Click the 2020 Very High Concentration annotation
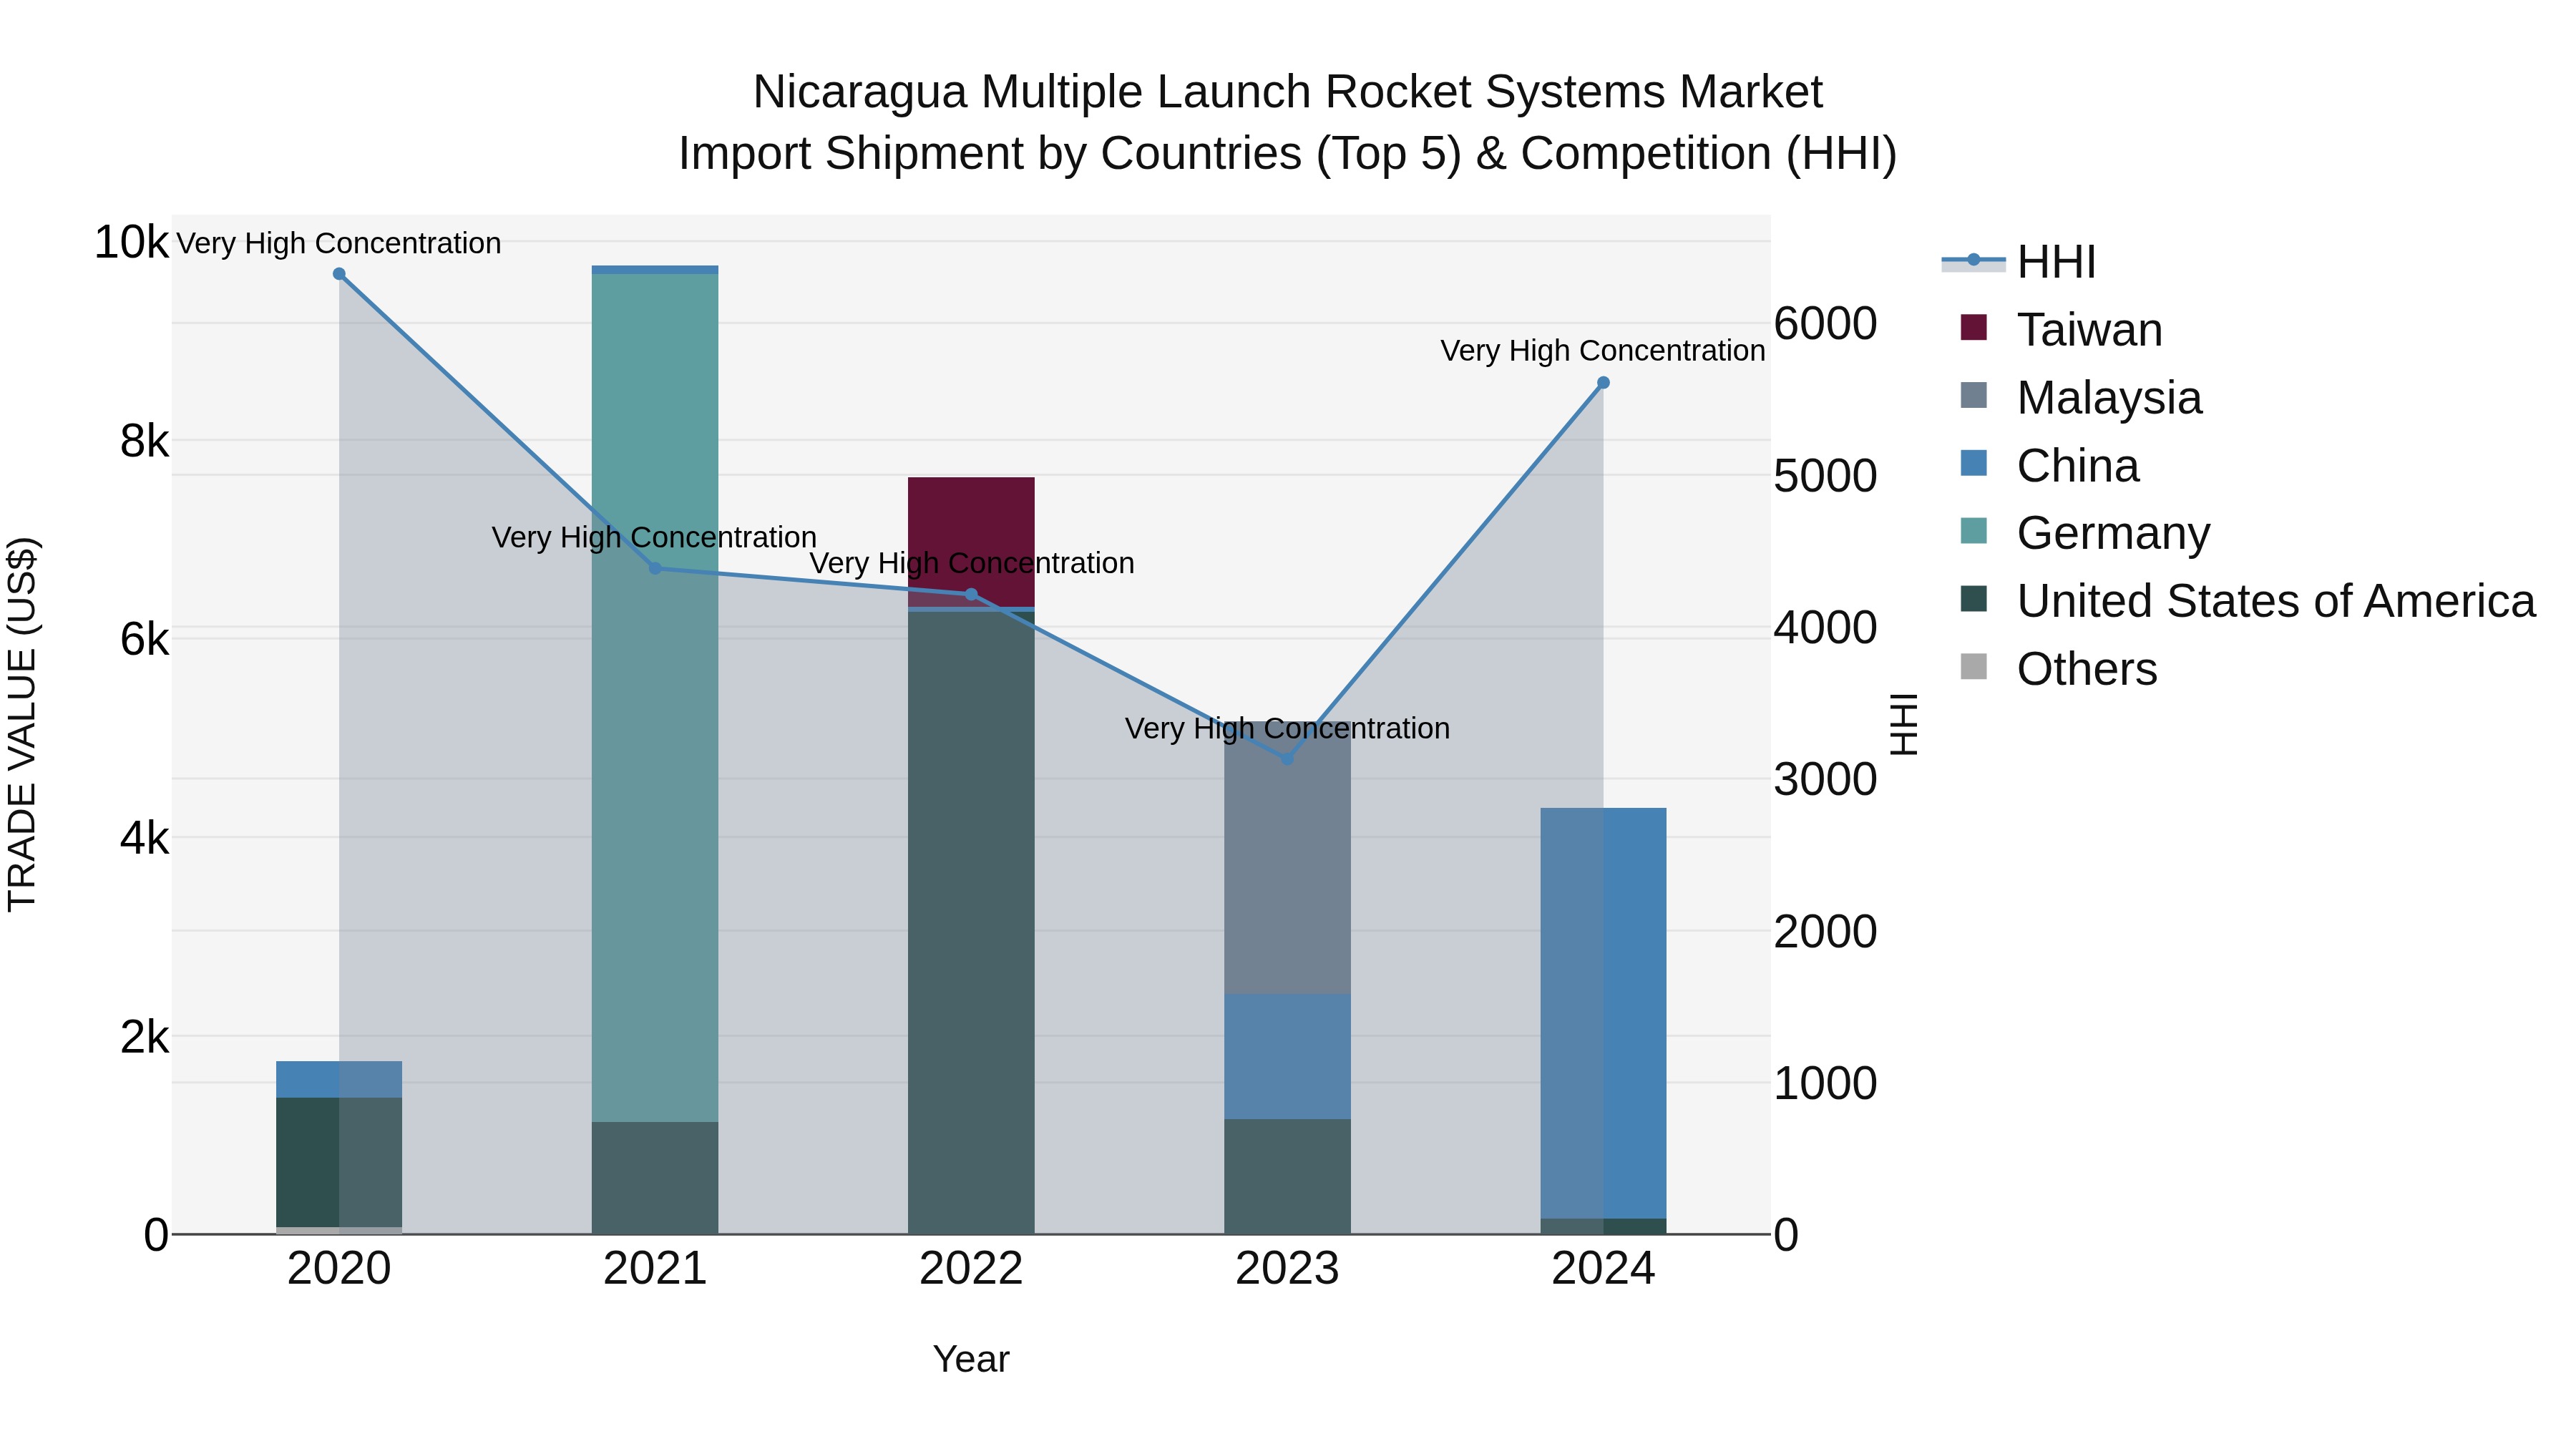Viewport: 2576px width, 1449px height. tap(339, 243)
